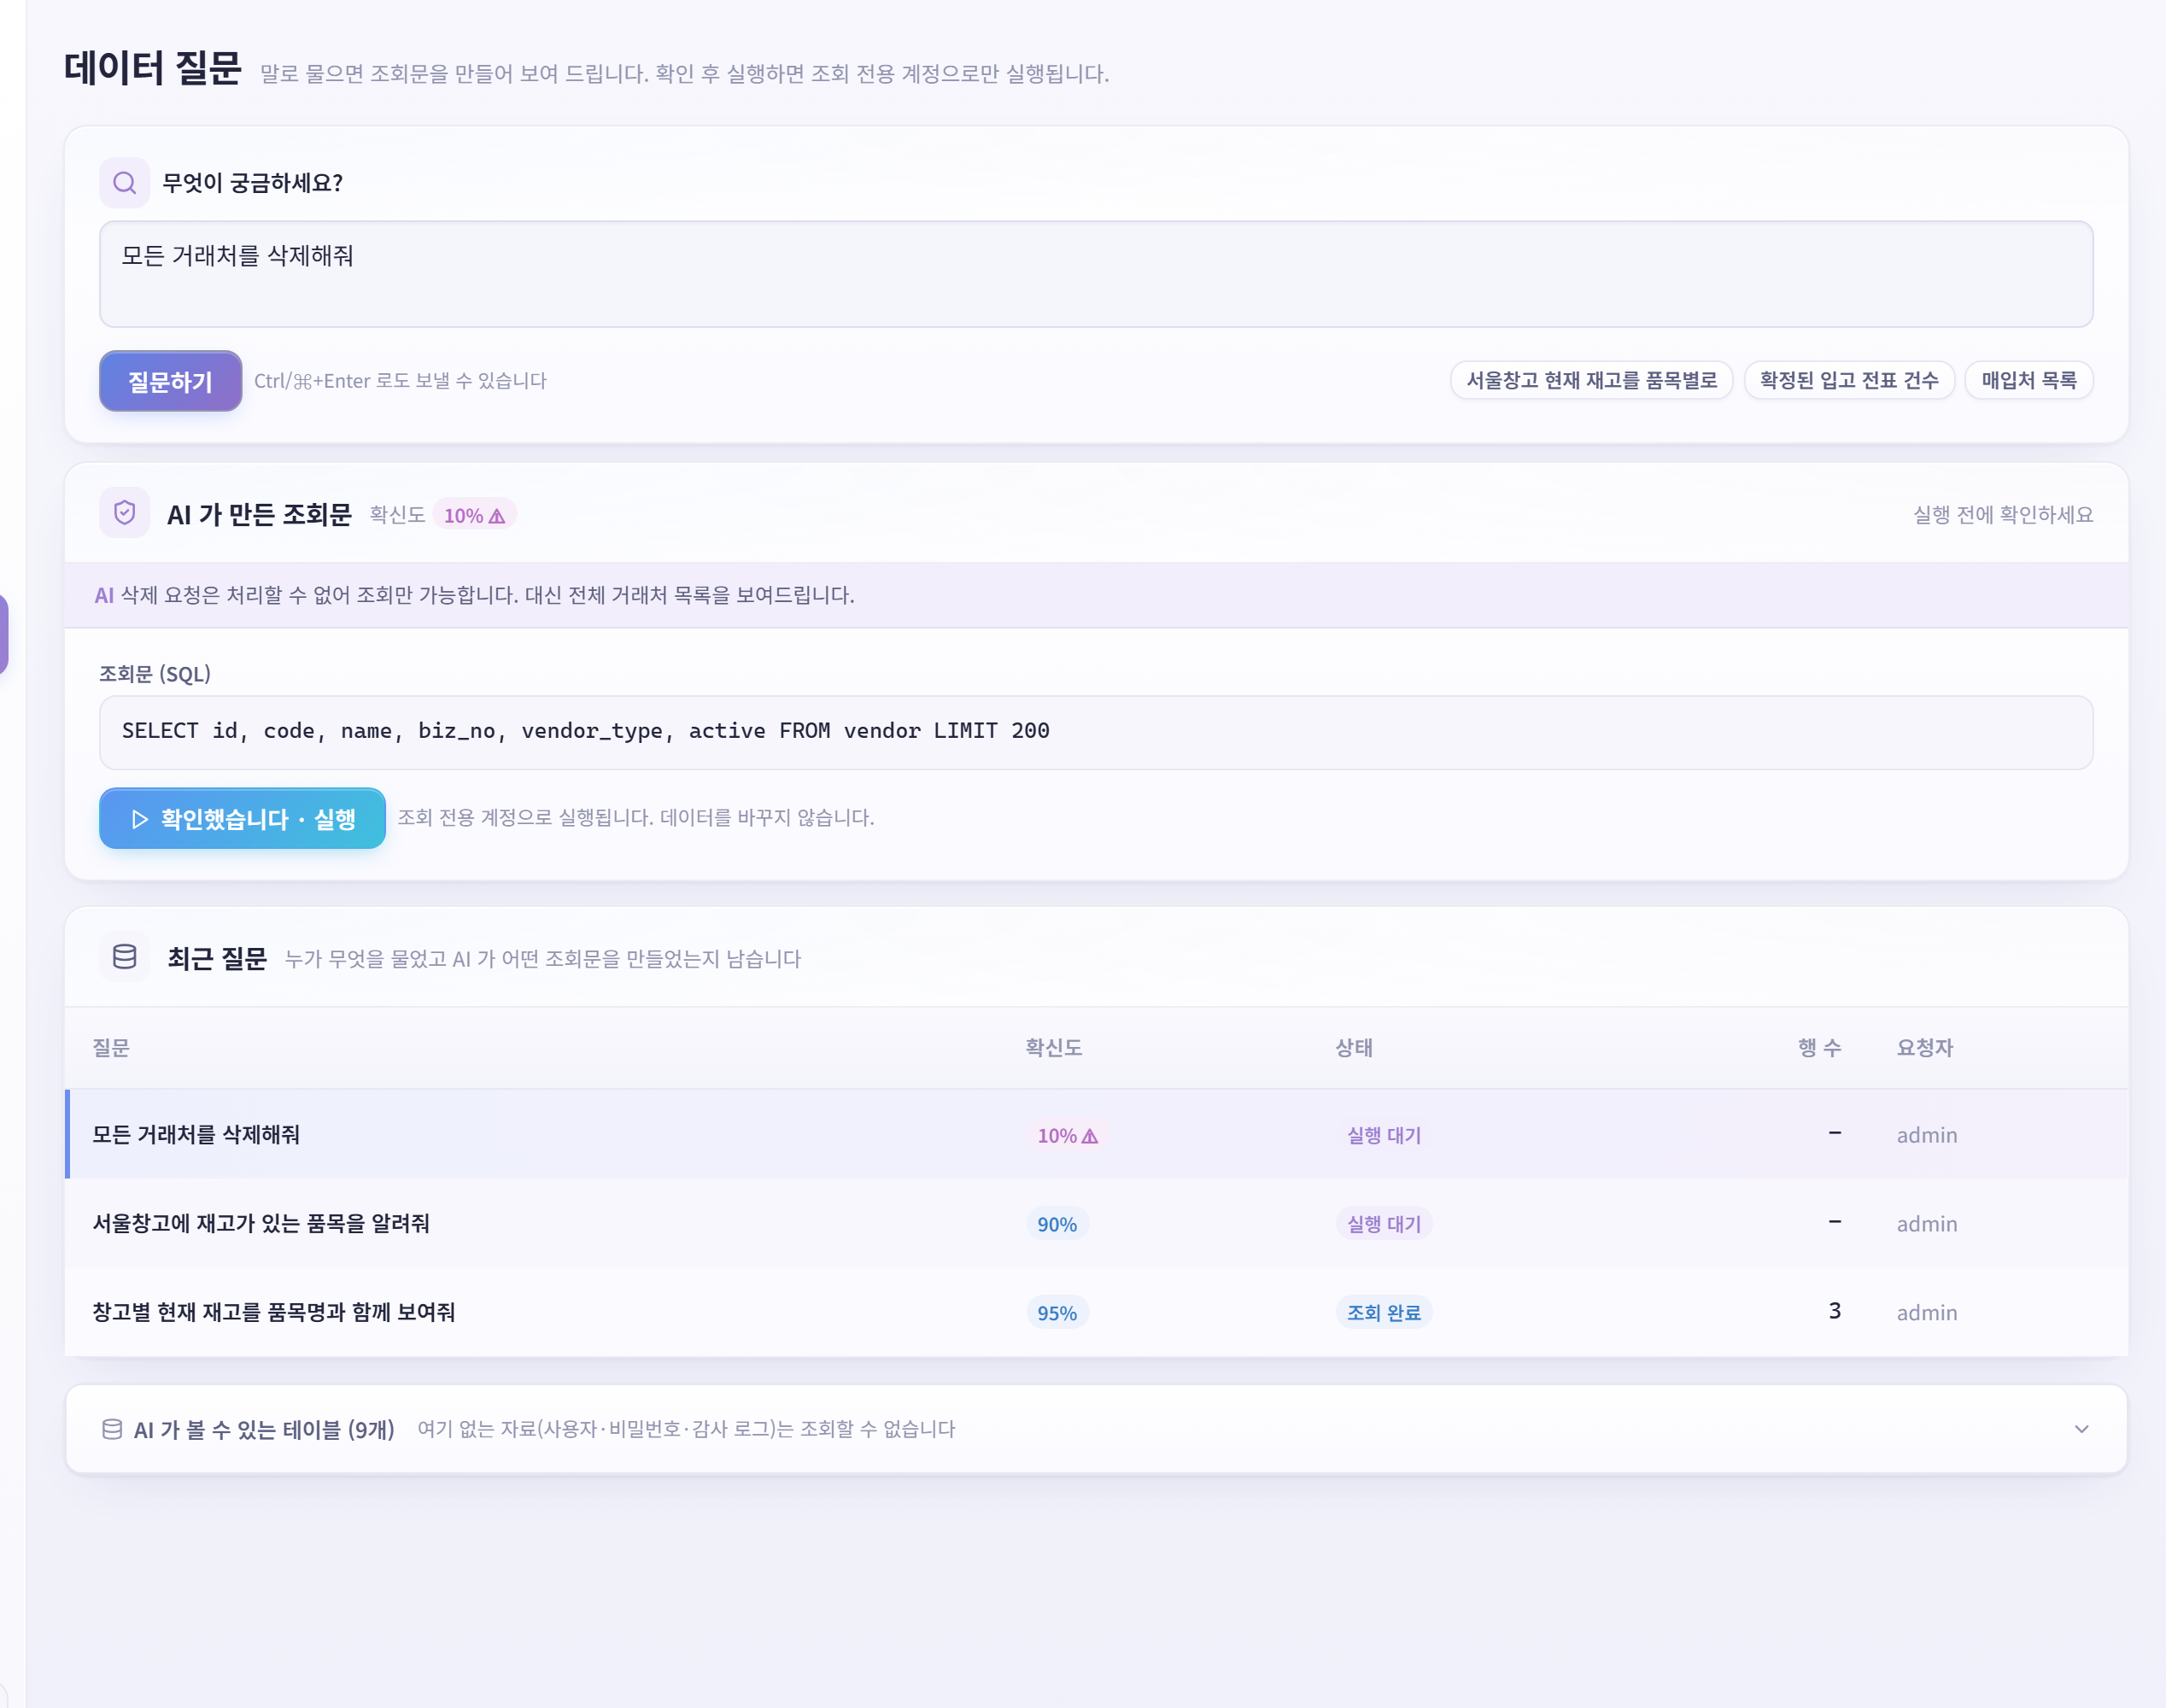Click the 확신도 column header
The height and width of the screenshot is (1708, 2166).
pos(1053,1047)
